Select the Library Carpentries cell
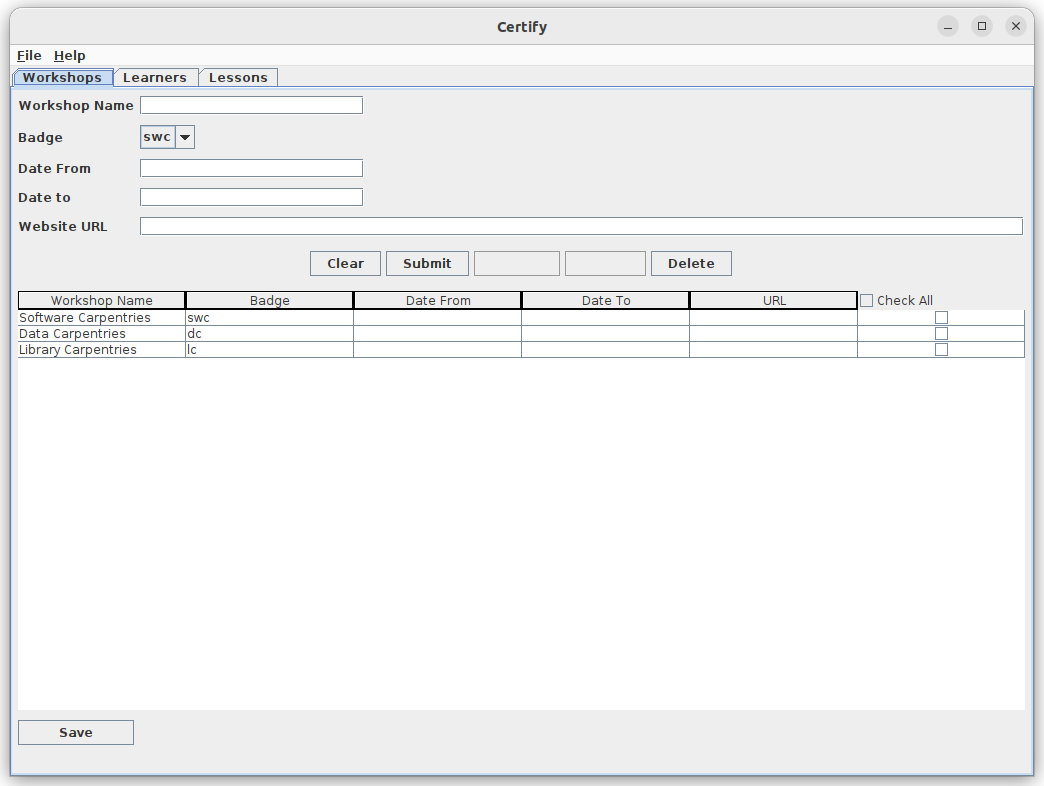 point(102,349)
